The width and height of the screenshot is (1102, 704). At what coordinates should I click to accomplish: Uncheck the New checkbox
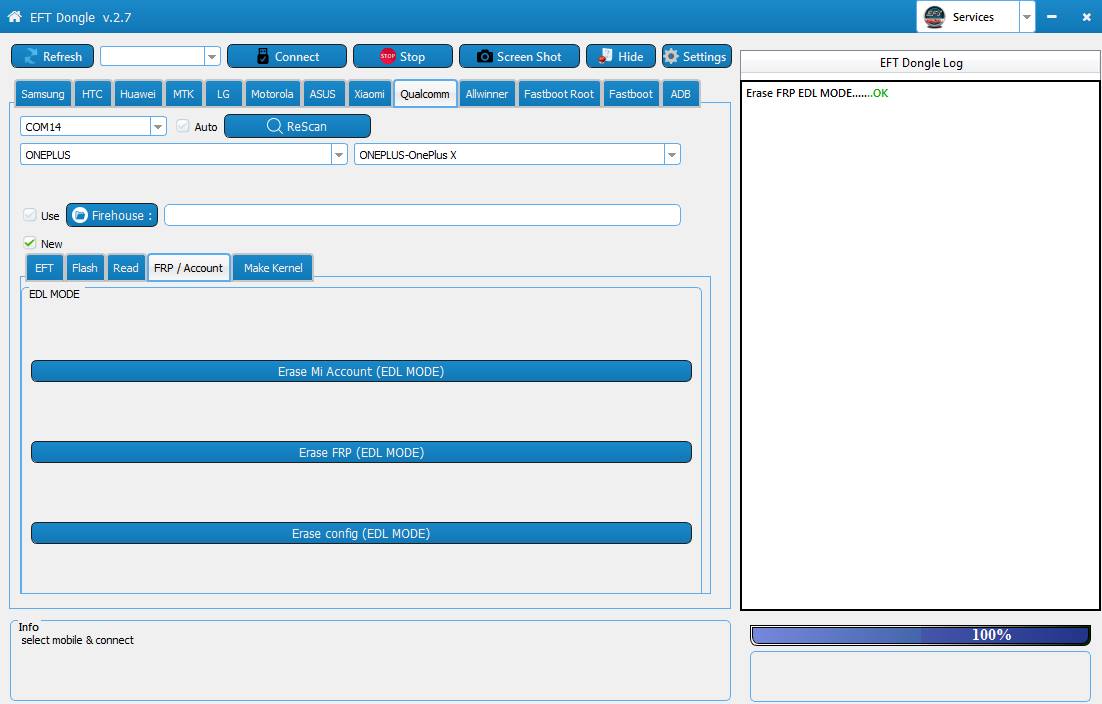[x=30, y=243]
